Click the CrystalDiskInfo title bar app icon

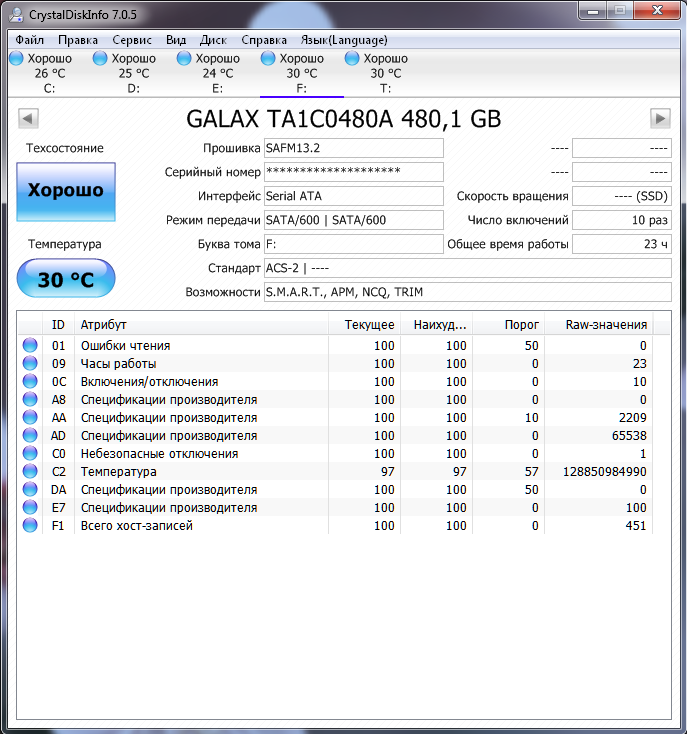[16, 15]
